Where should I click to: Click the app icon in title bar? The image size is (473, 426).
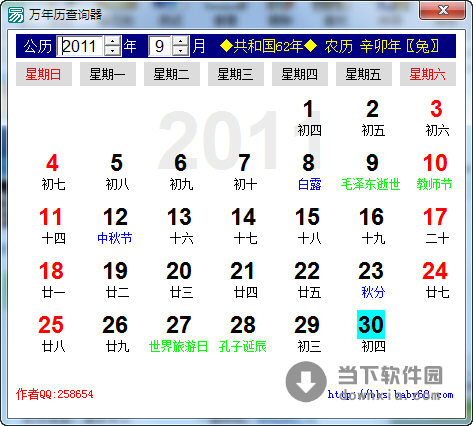click(x=16, y=14)
